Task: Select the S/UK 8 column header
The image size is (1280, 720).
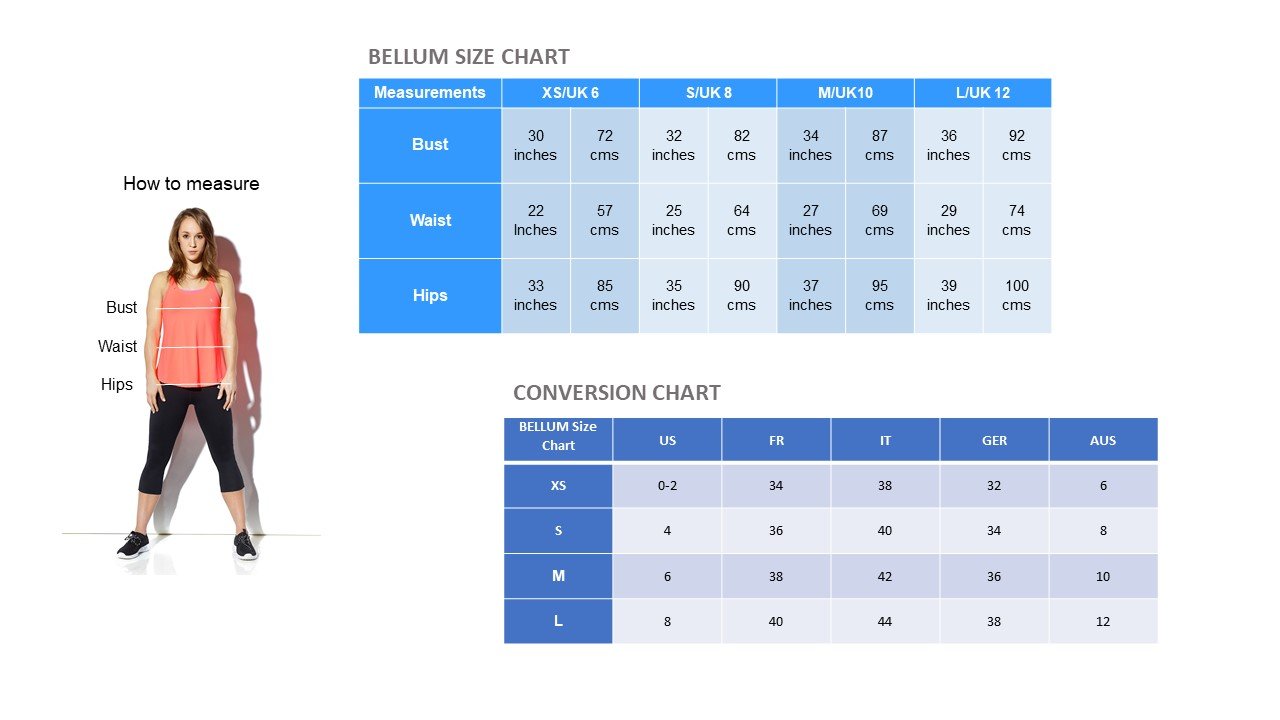Action: (x=708, y=93)
